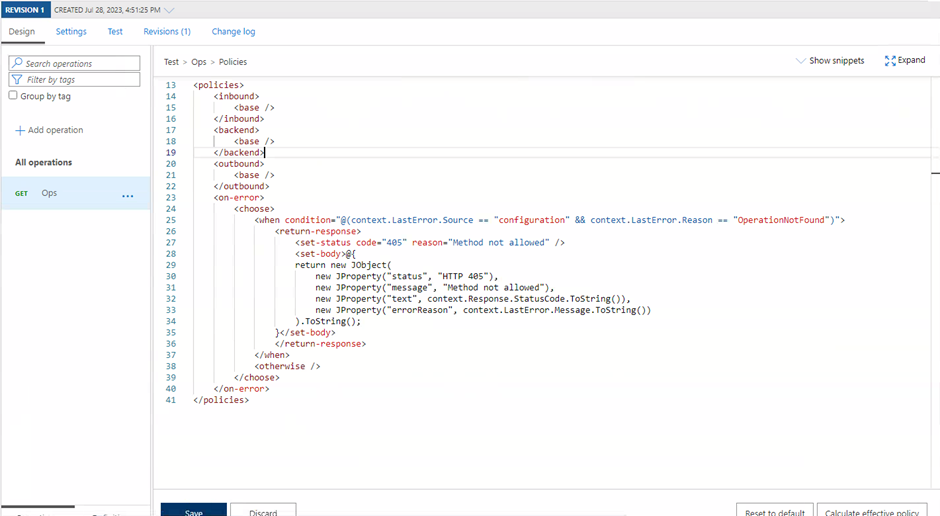Select All operations
940x516 pixels.
click(43, 162)
